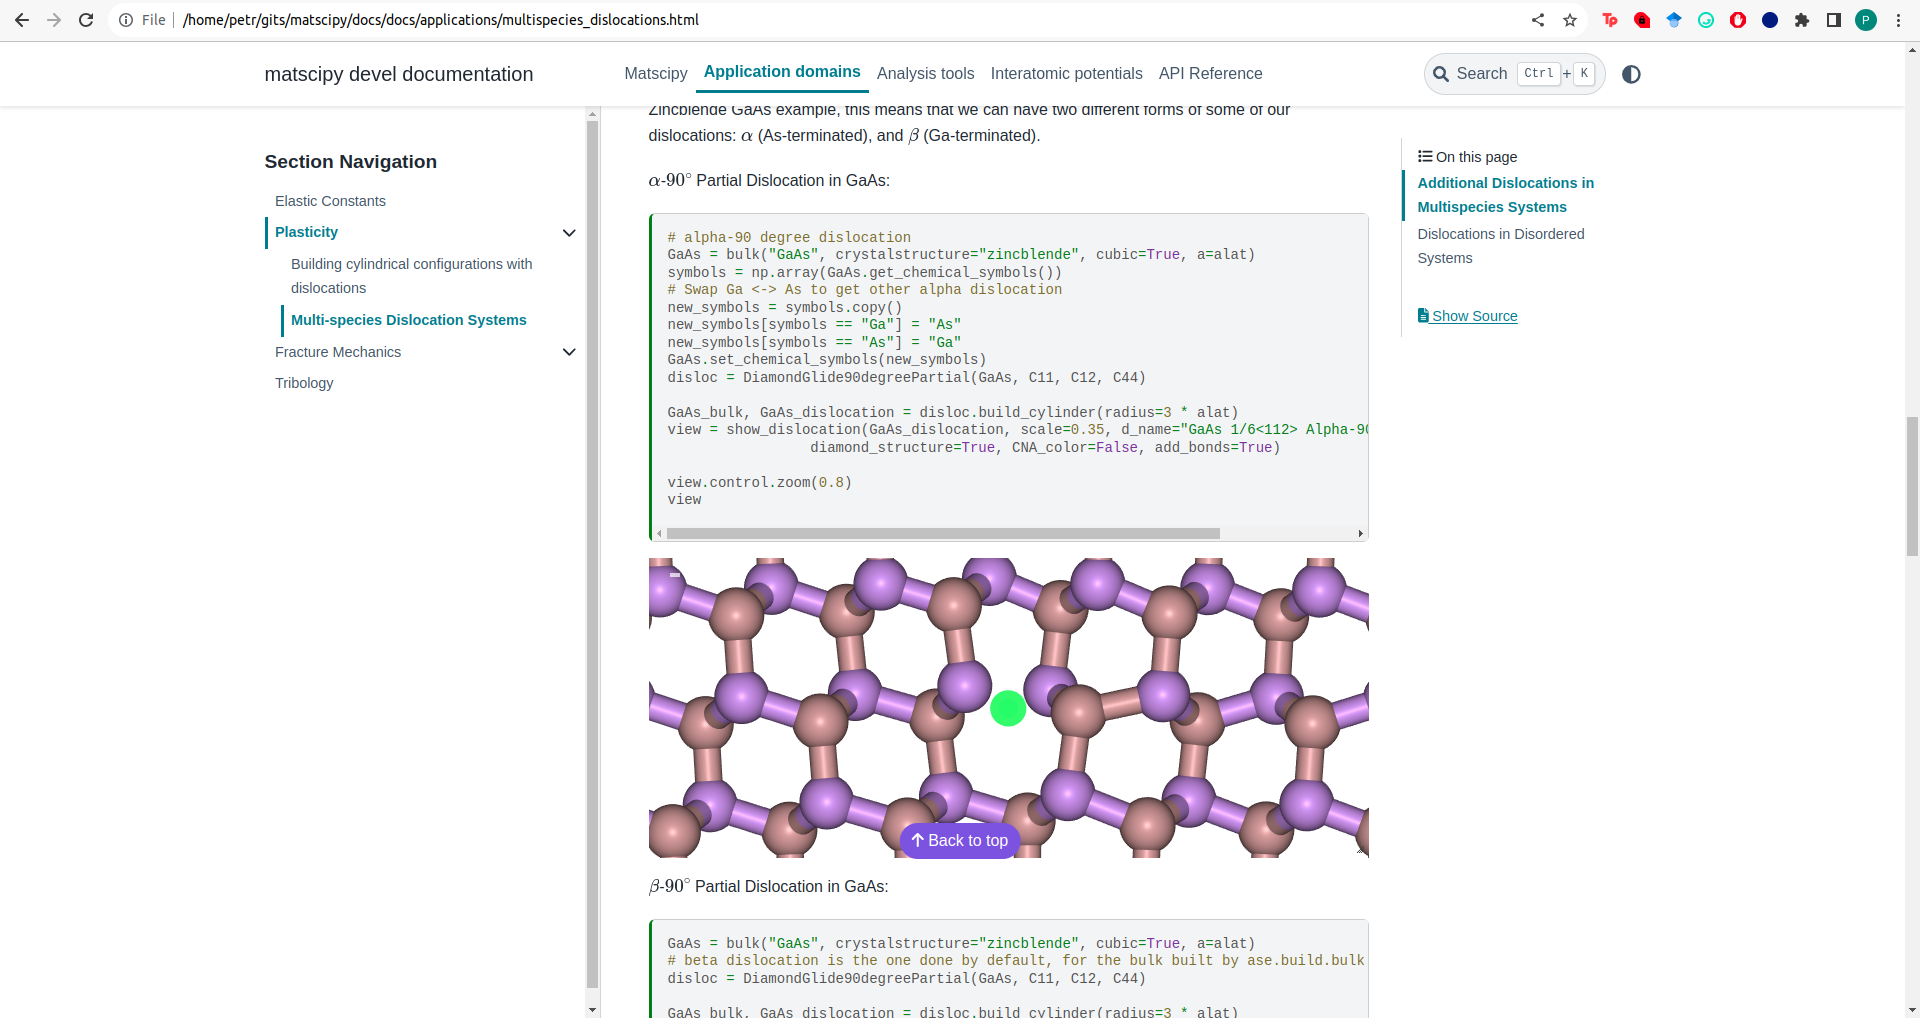
Task: Open the "Elastic Constants" sidebar link
Action: (330, 201)
